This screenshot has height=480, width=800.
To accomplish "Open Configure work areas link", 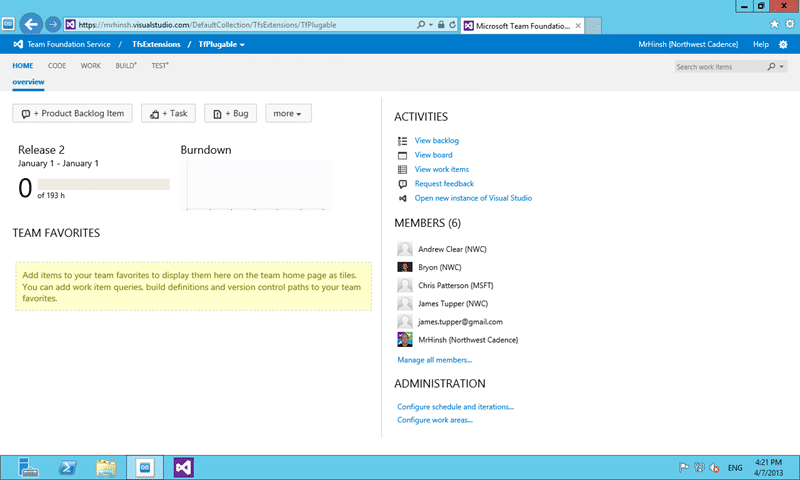I will point(435,420).
